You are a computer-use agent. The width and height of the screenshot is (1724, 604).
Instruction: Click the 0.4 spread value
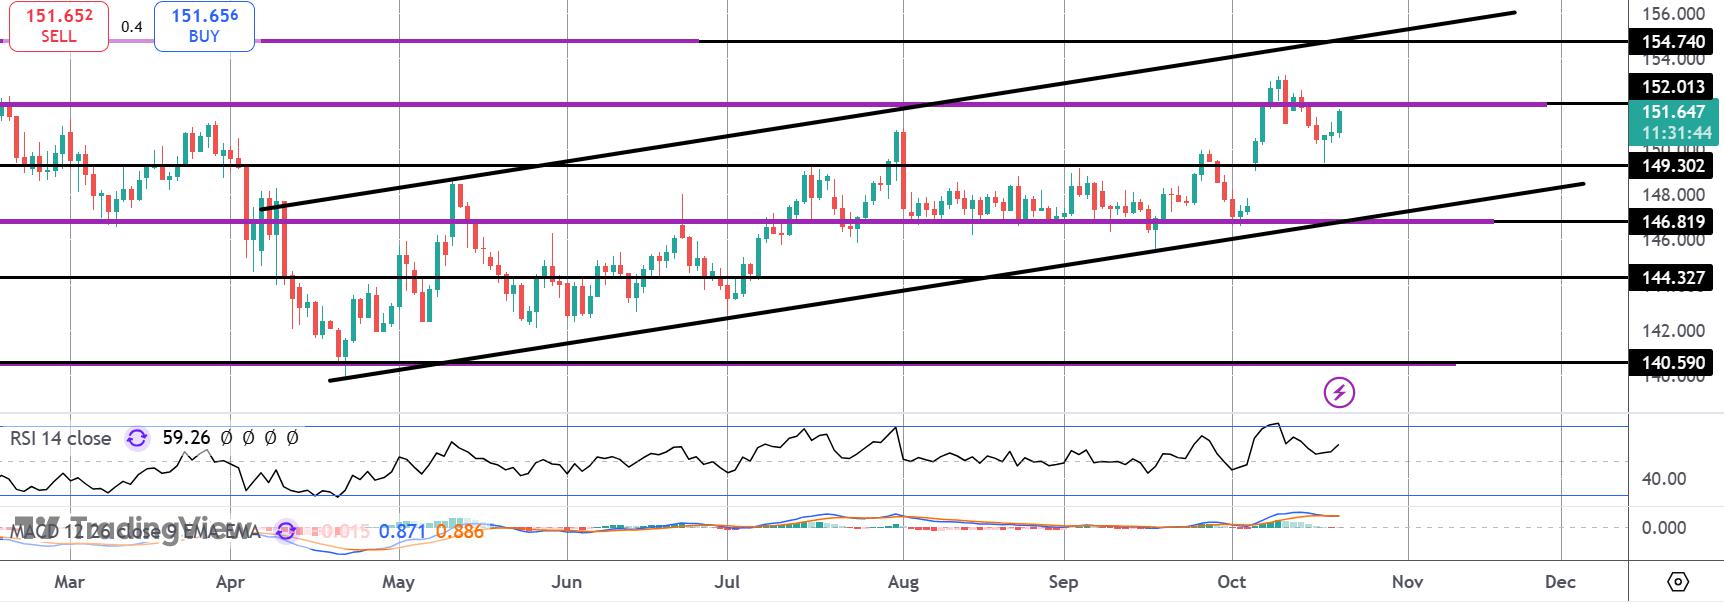[131, 27]
